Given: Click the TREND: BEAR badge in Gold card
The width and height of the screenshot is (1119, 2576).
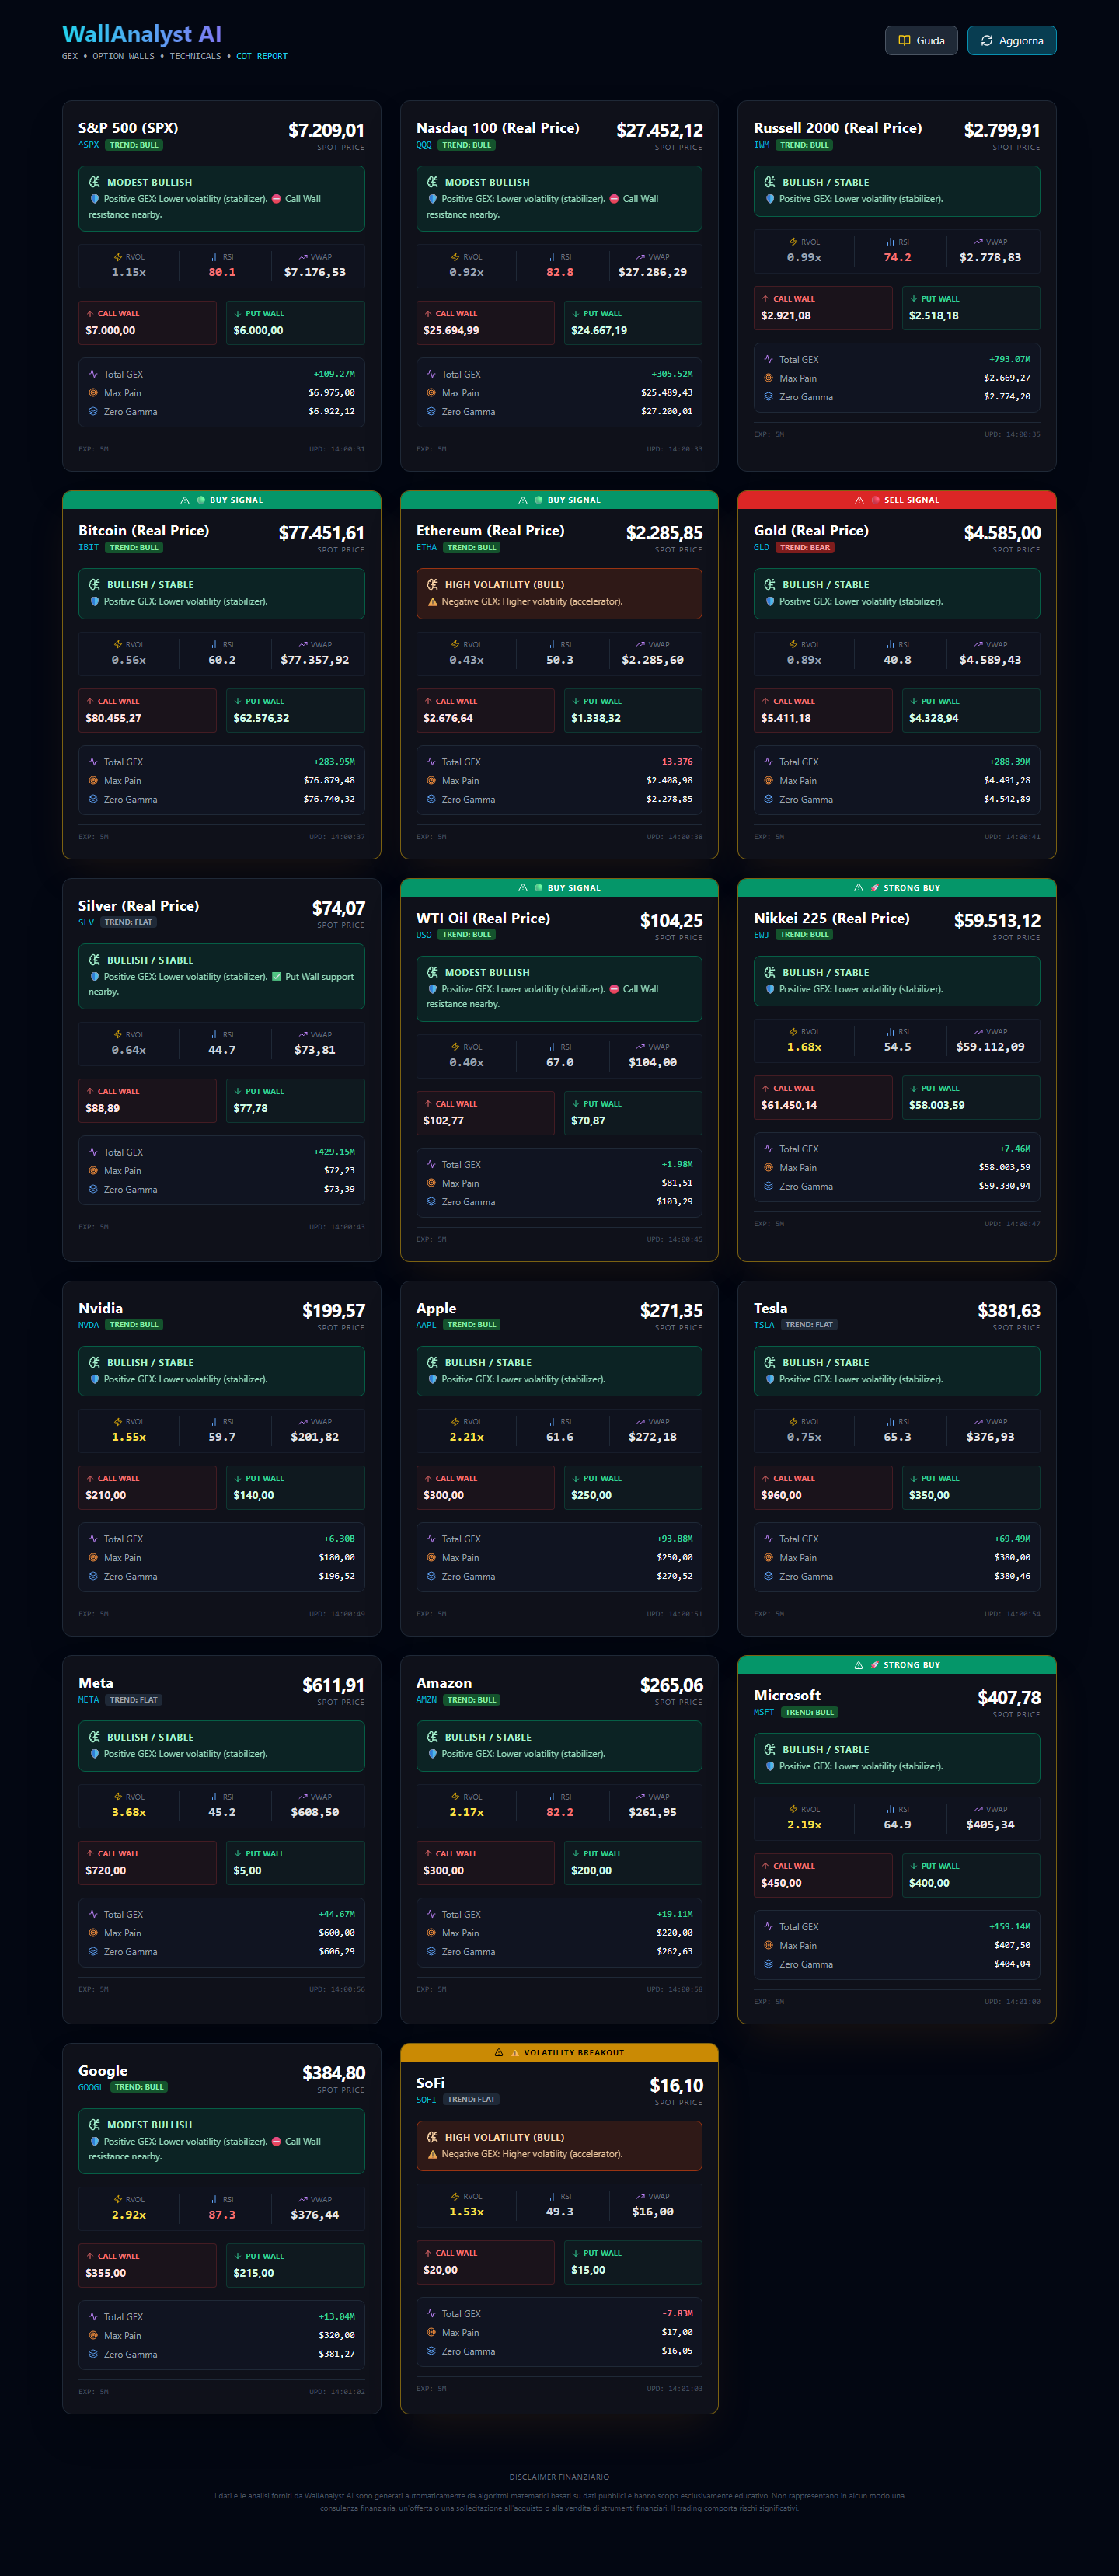Looking at the screenshot, I should click(x=805, y=548).
